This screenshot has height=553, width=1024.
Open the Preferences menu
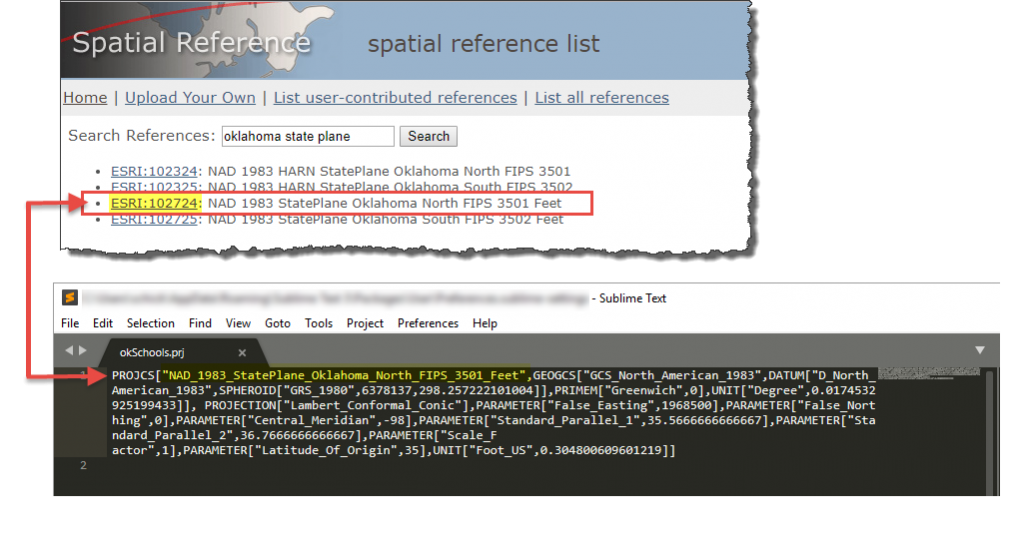point(429,323)
